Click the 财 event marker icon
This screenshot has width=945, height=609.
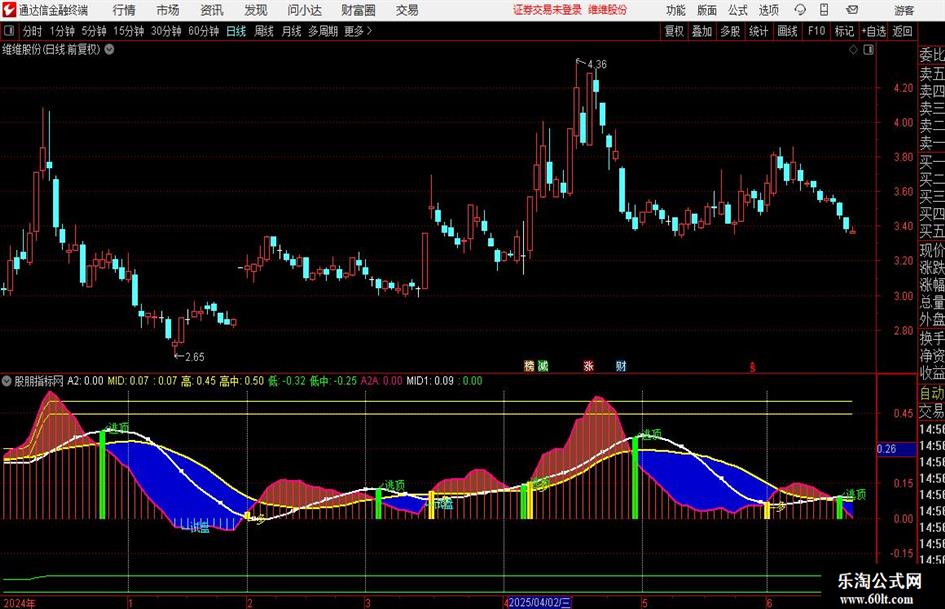tap(621, 366)
